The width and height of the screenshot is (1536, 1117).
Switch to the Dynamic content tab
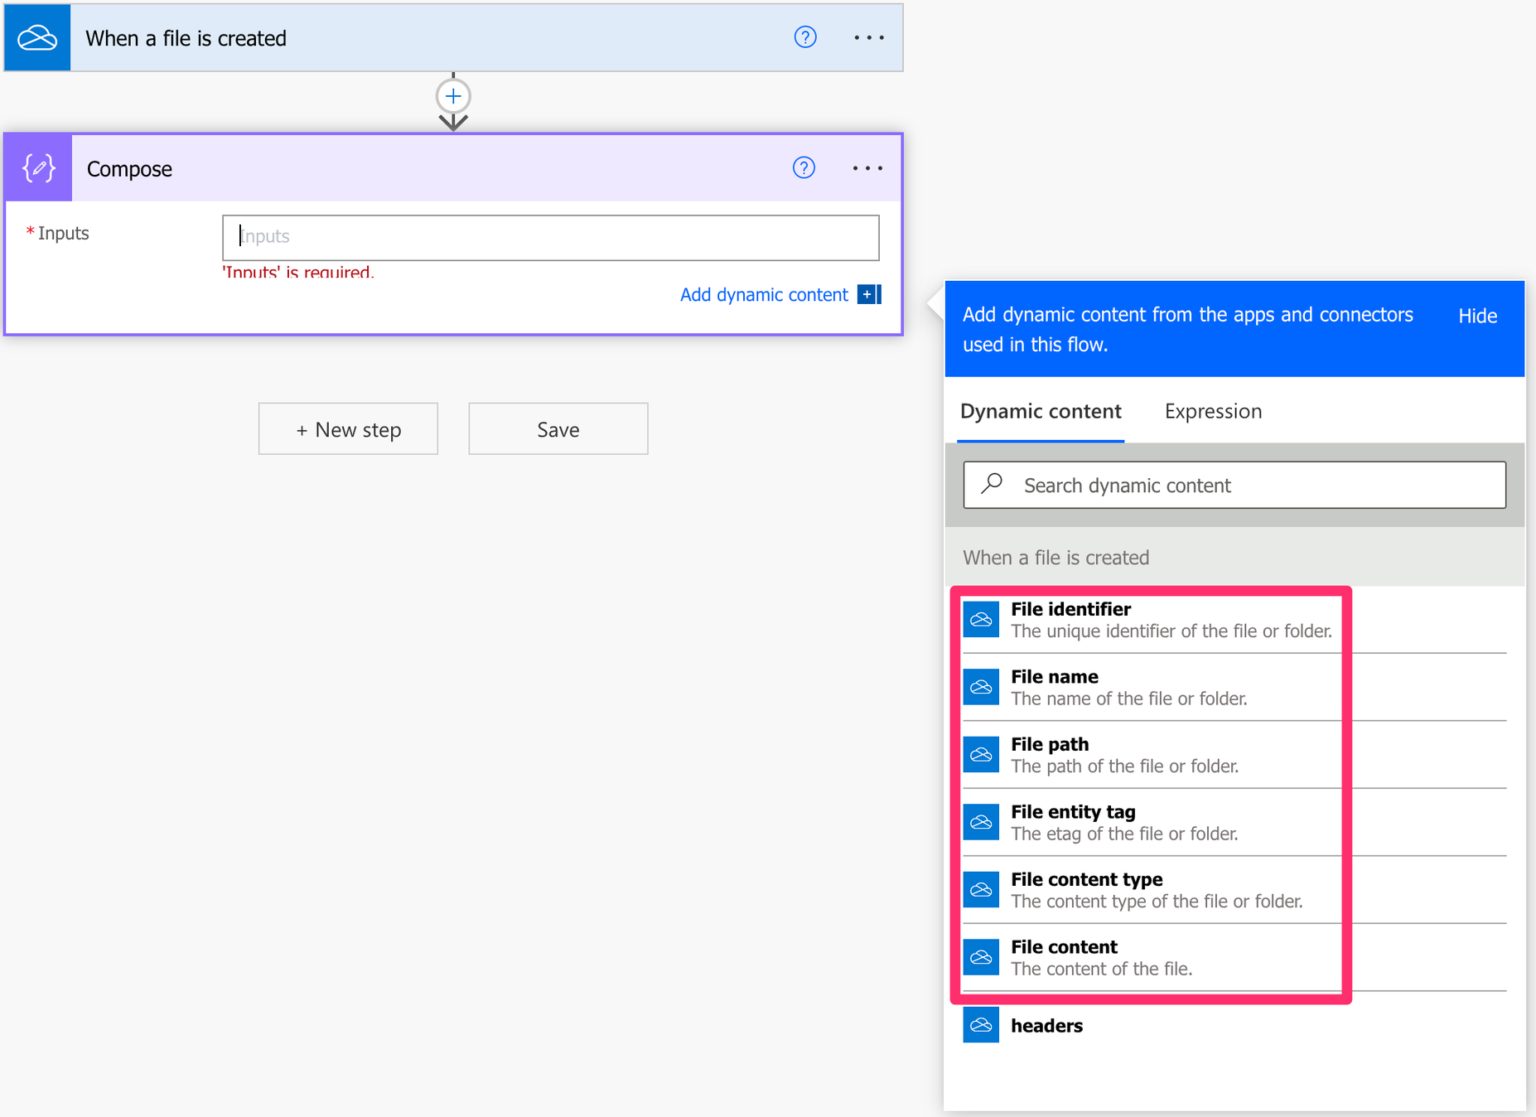coord(1040,411)
